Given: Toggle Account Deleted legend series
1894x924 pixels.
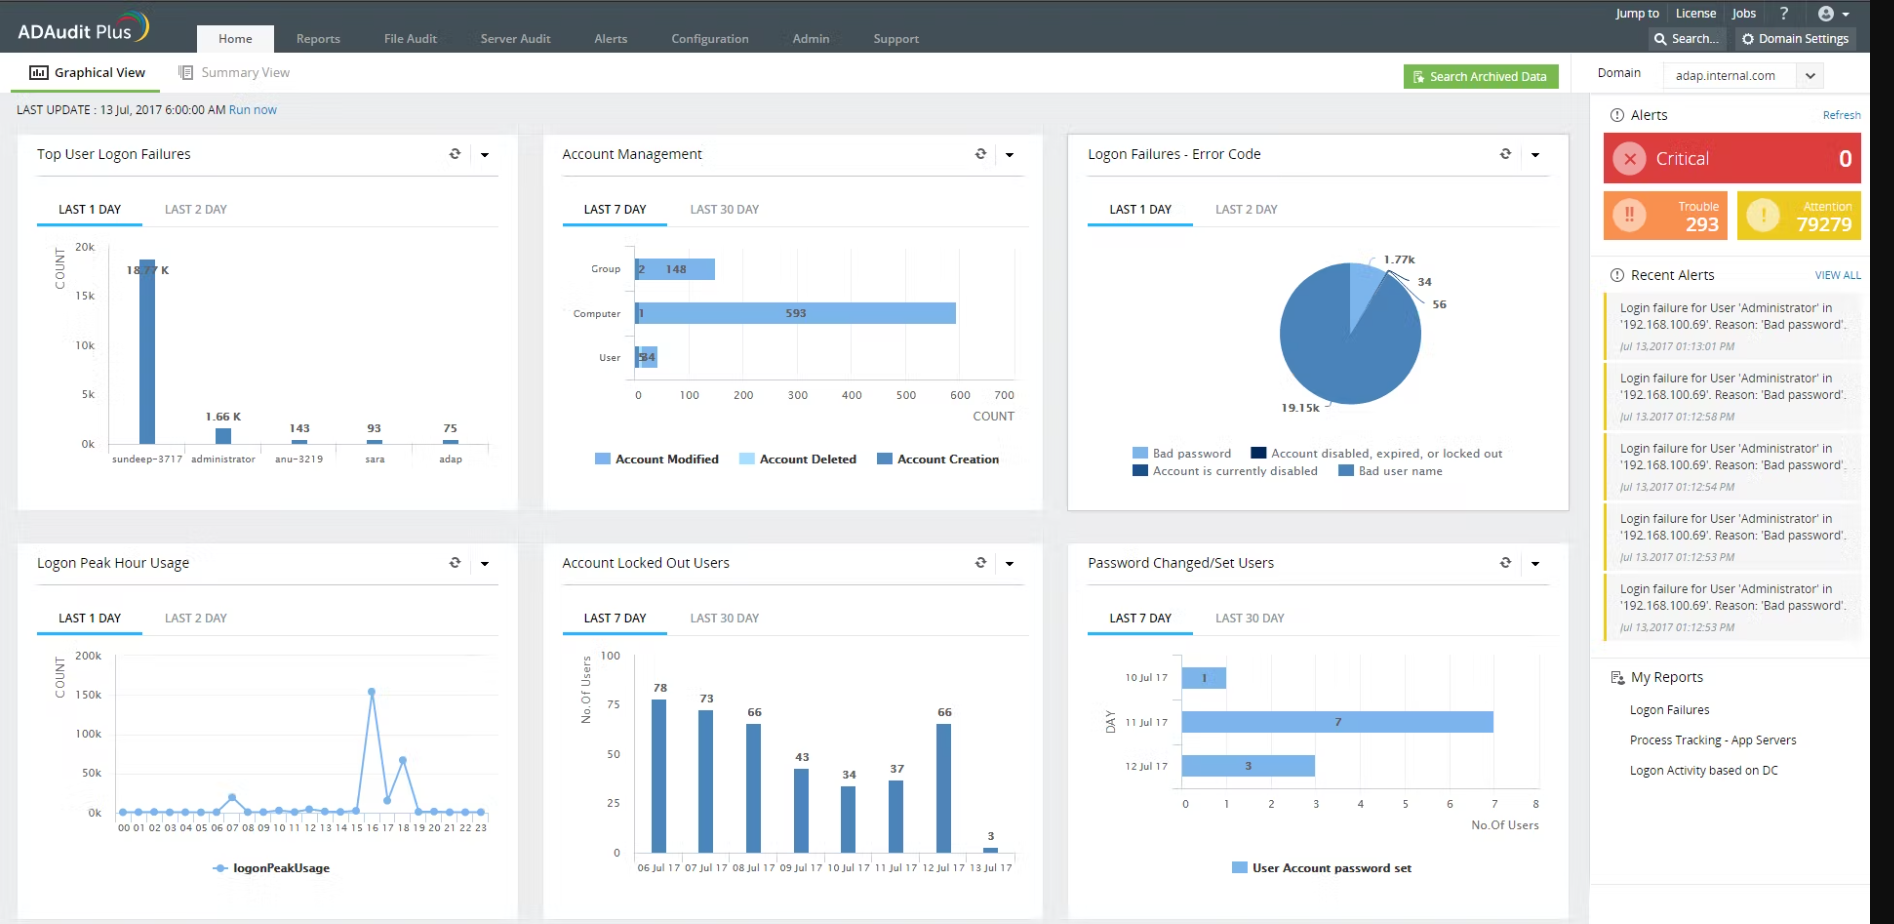Looking at the screenshot, I should [798, 459].
